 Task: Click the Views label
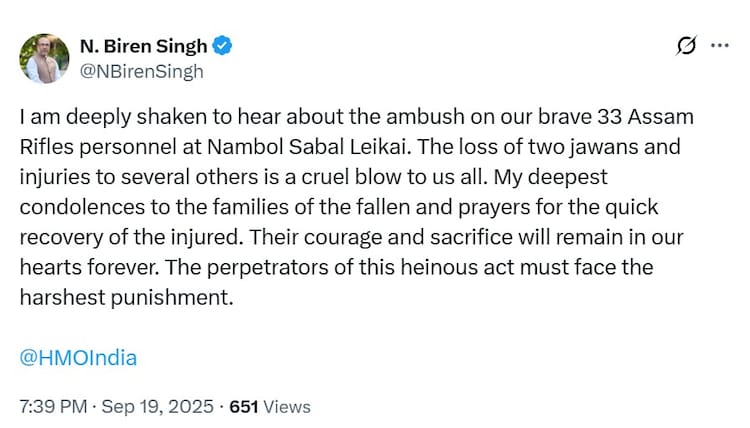tap(287, 407)
